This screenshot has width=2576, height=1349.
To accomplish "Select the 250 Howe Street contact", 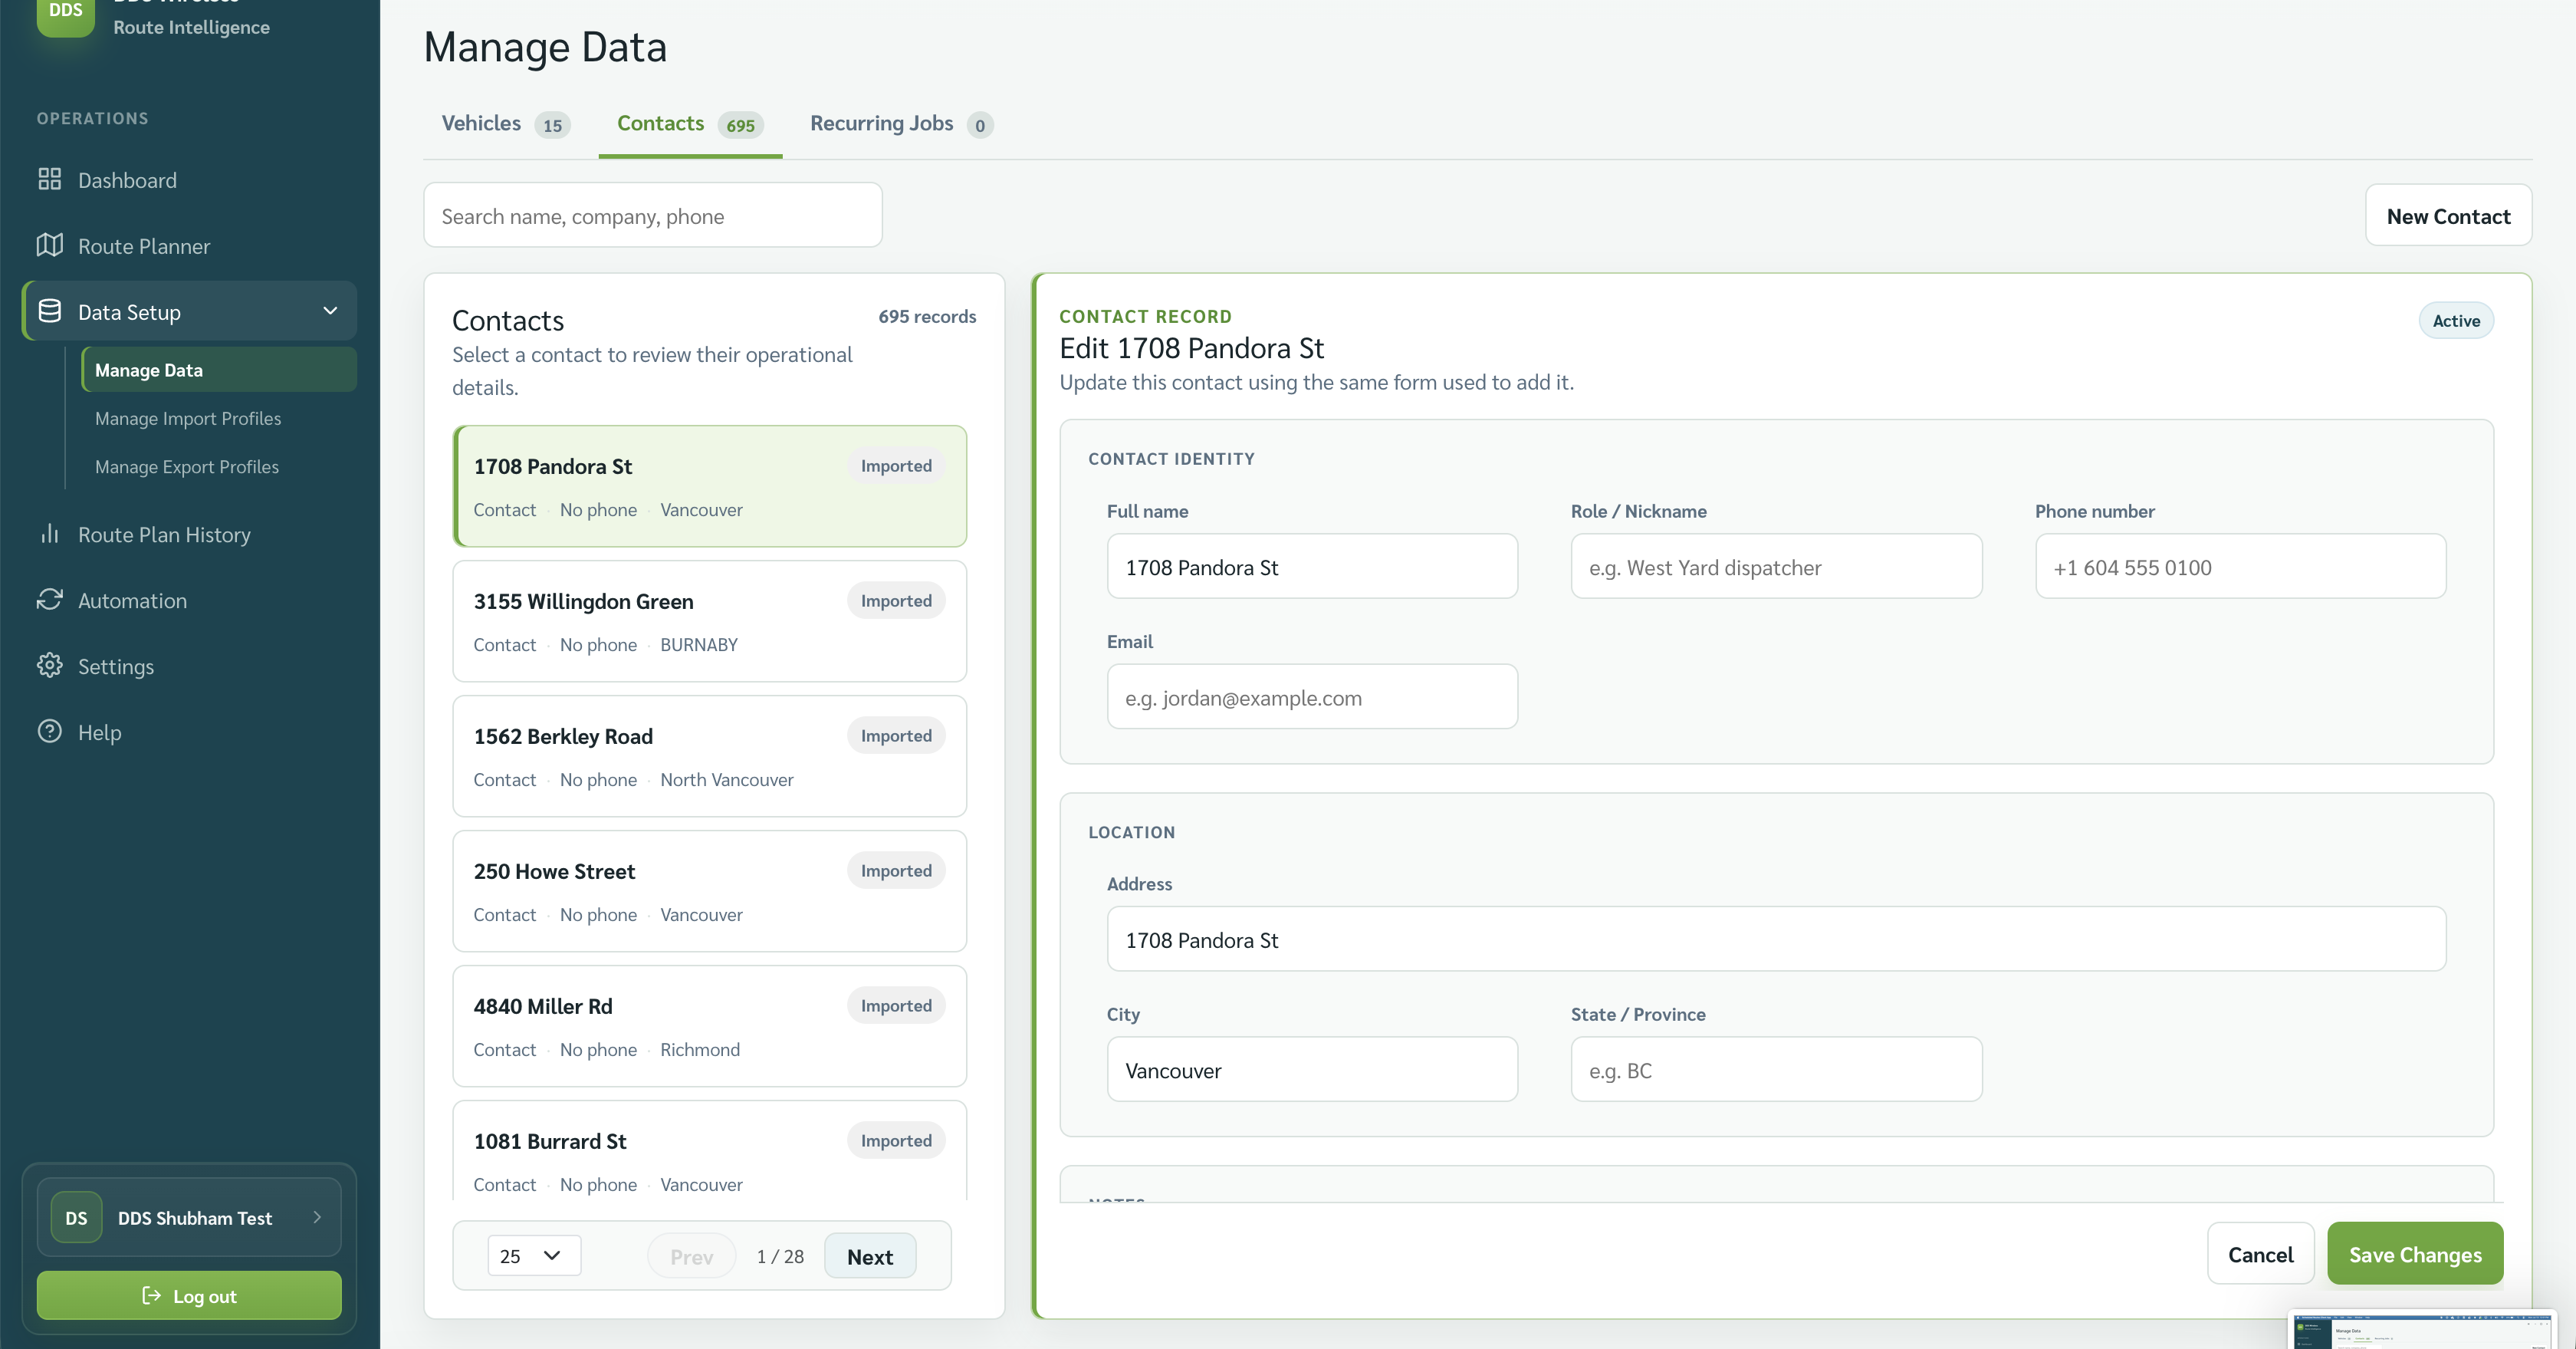I will [710, 891].
